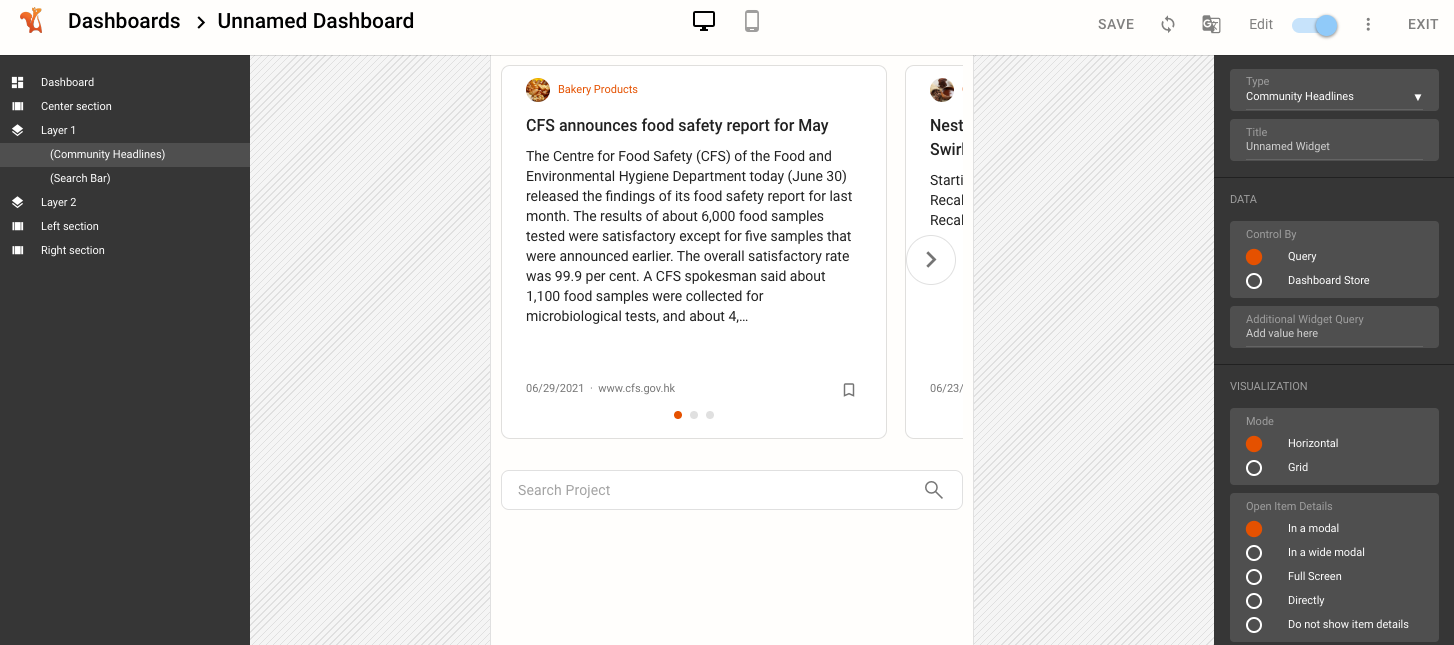Click the partially visible second headline card
This screenshot has height=645, width=1454.
[934, 252]
